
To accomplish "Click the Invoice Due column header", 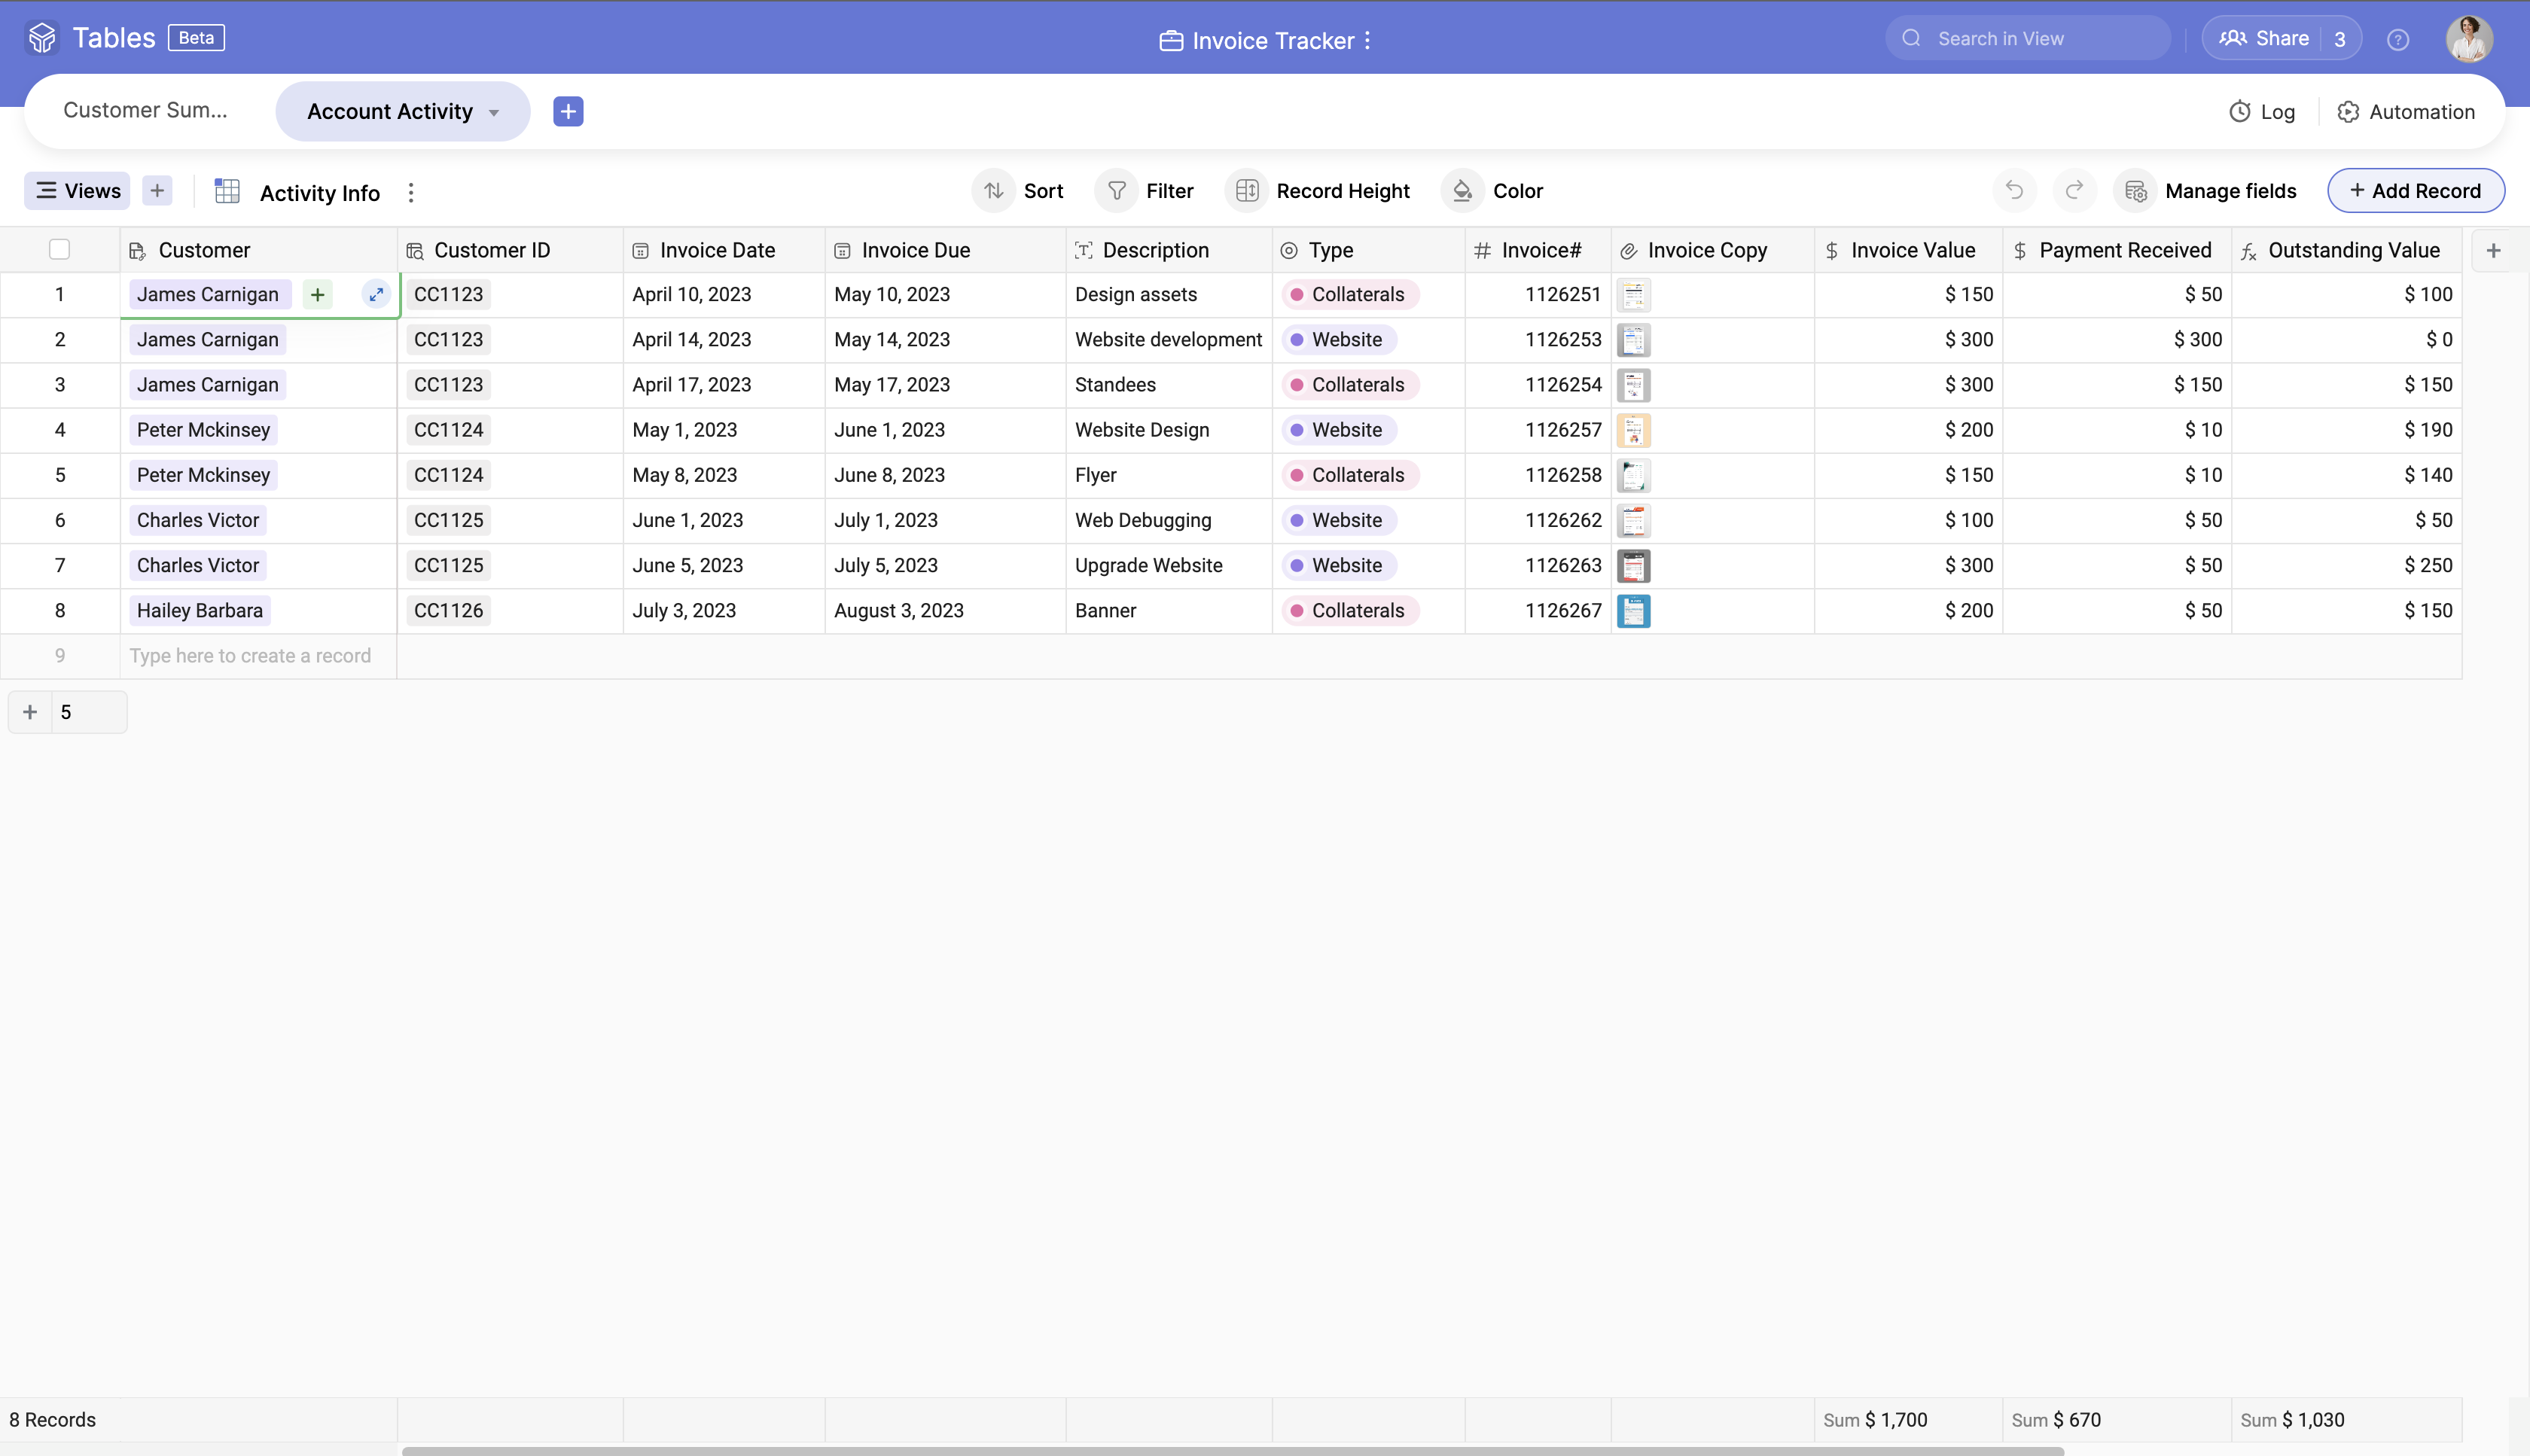I will [x=945, y=250].
